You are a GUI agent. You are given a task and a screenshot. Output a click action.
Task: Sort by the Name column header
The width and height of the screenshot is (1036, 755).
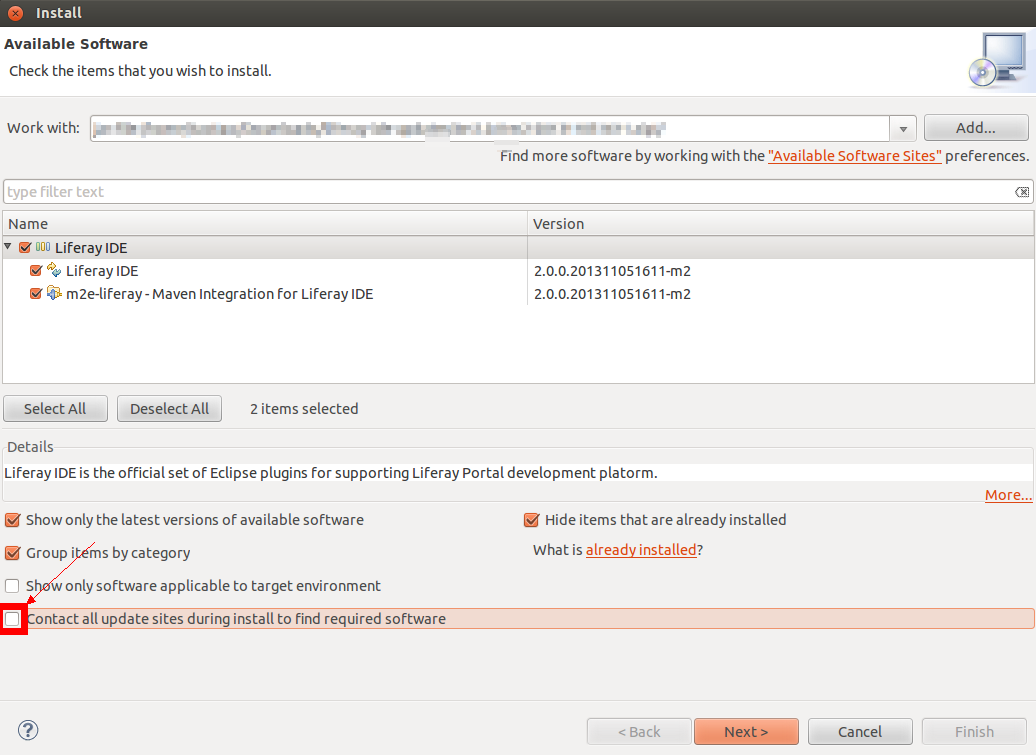click(264, 224)
